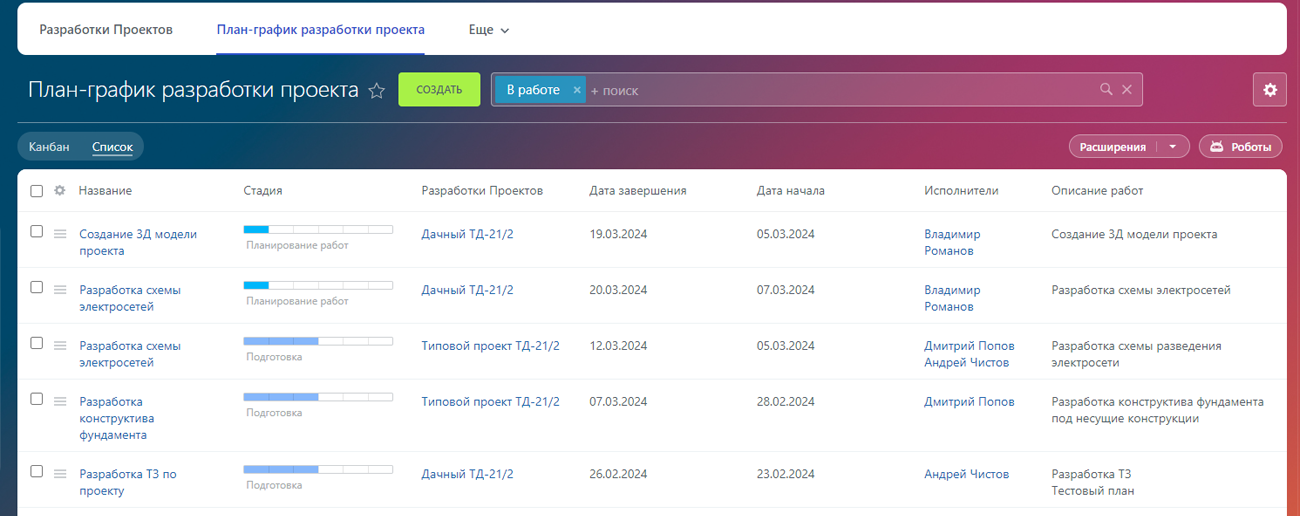Screen dimensions: 1300x516
Task: Click the favorite star next to page title
Action: pos(377,91)
